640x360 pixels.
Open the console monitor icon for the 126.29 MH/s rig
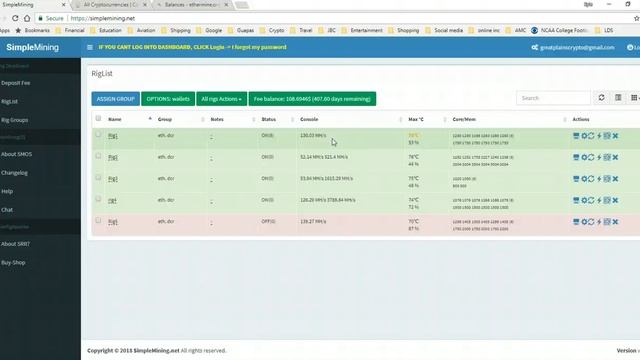point(576,200)
